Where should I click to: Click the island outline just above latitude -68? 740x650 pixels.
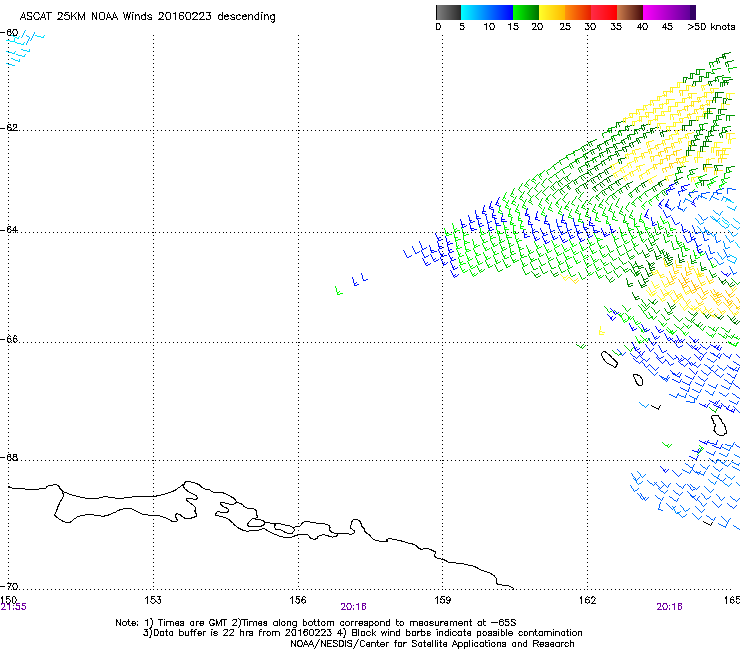click(x=719, y=424)
